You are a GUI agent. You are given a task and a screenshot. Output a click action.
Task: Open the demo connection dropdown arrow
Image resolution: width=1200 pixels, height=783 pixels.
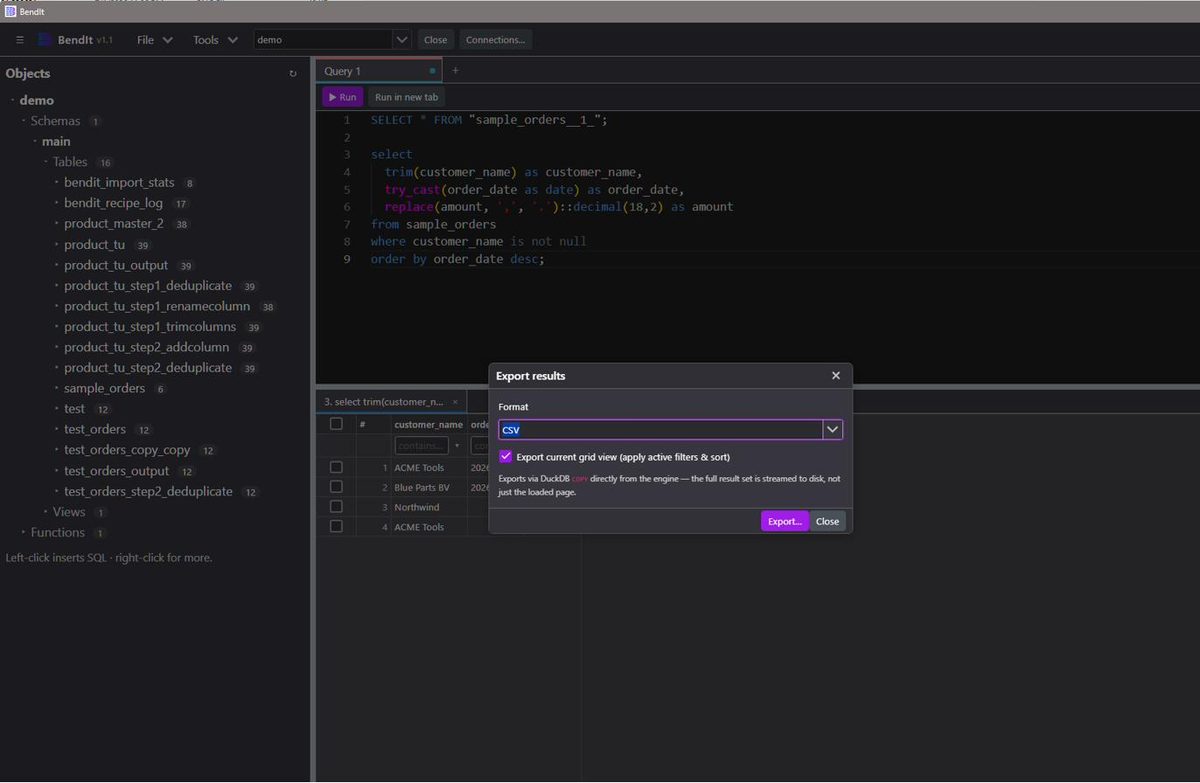(402, 40)
